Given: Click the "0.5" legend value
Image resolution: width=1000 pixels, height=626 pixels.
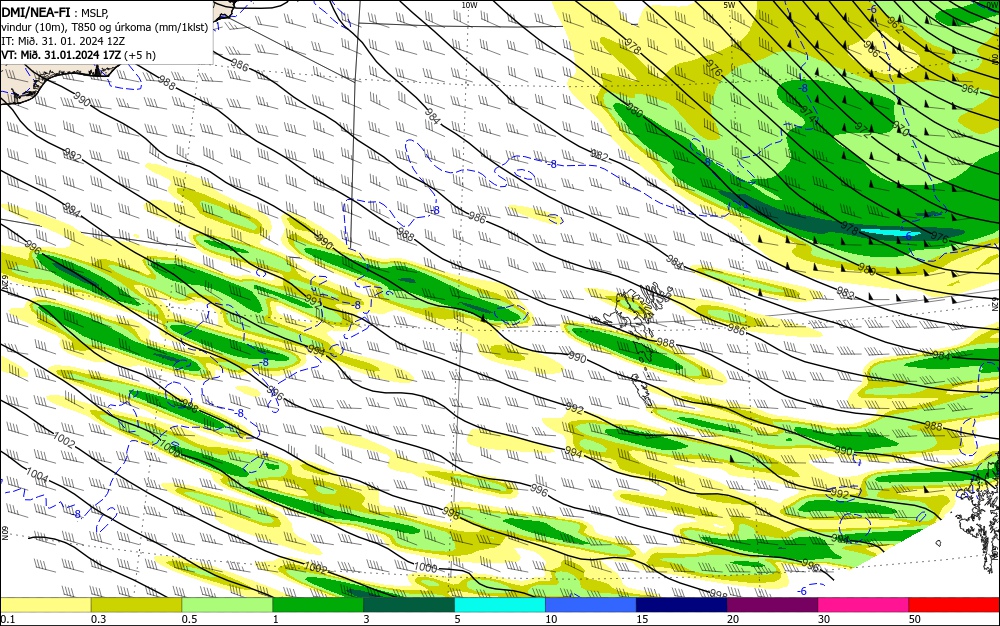Looking at the screenshot, I should 189,619.
